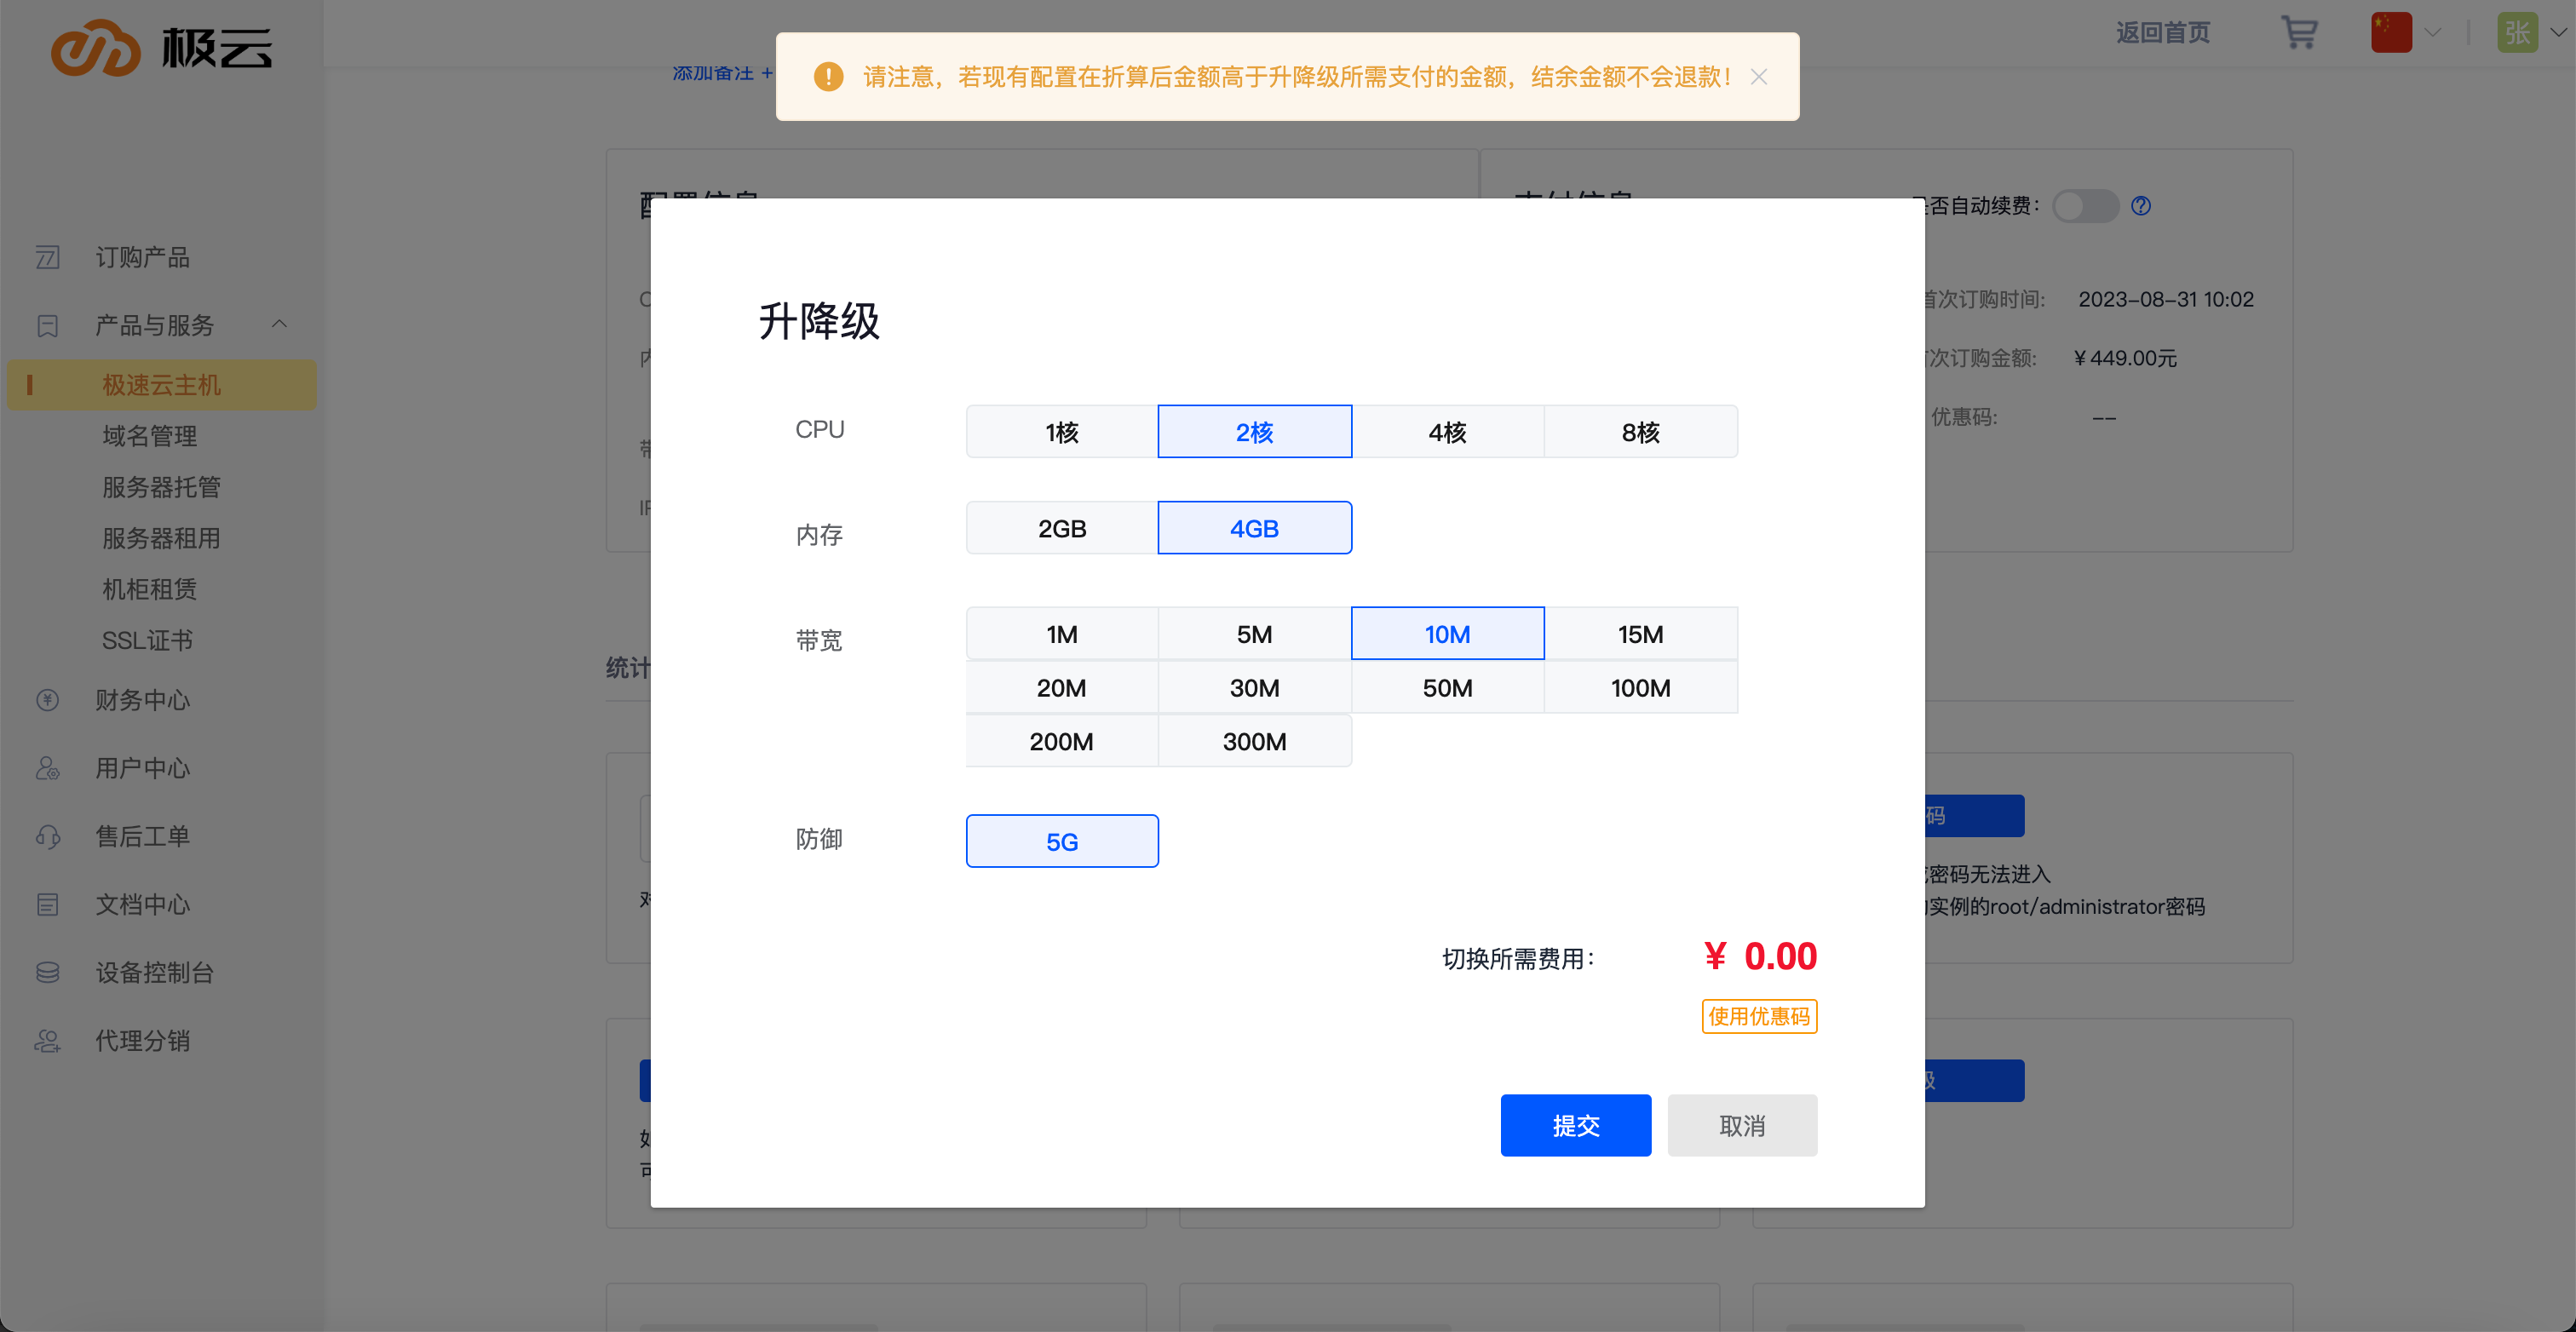
Task: Click the 极云 logo
Action: click(x=161, y=47)
